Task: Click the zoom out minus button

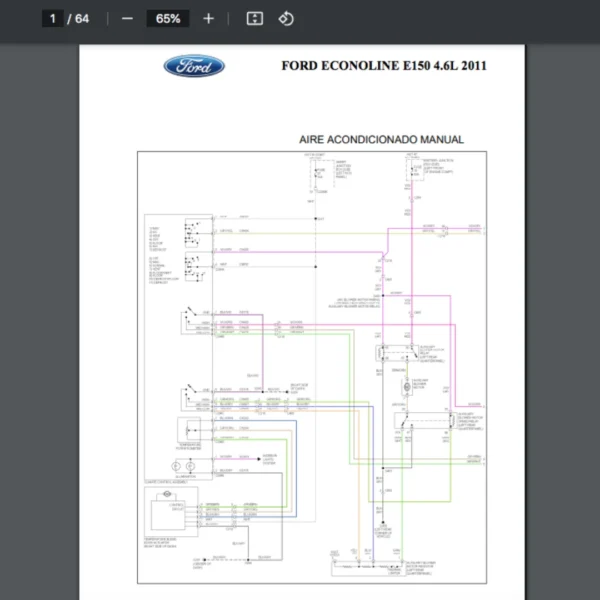Action: click(x=127, y=18)
